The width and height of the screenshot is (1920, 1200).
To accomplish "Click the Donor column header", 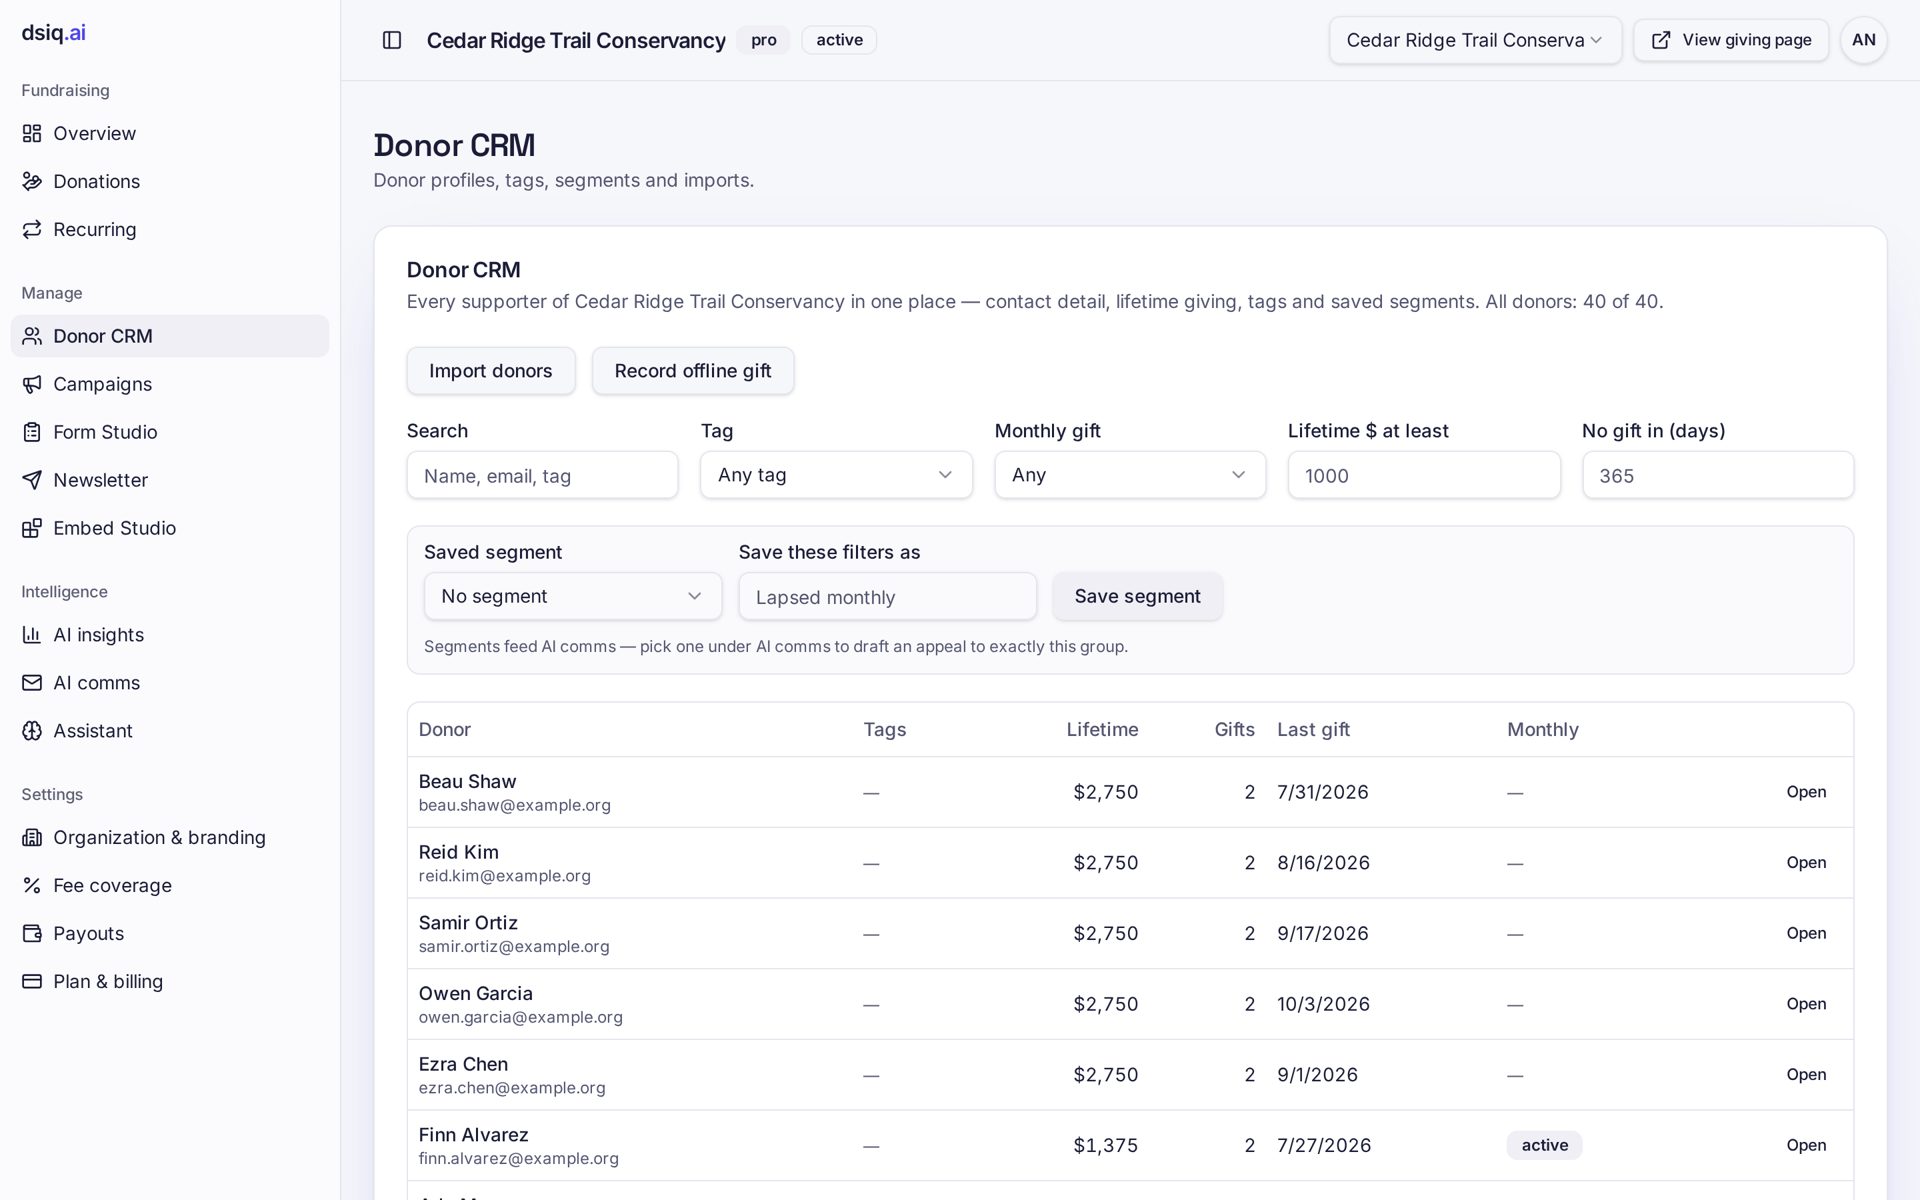I will 445,729.
